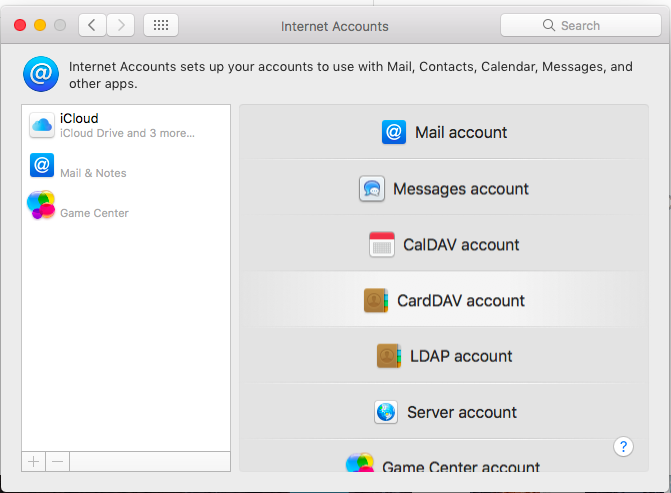Open help with the question mark button
This screenshot has height=493, width=671.
coord(623,447)
